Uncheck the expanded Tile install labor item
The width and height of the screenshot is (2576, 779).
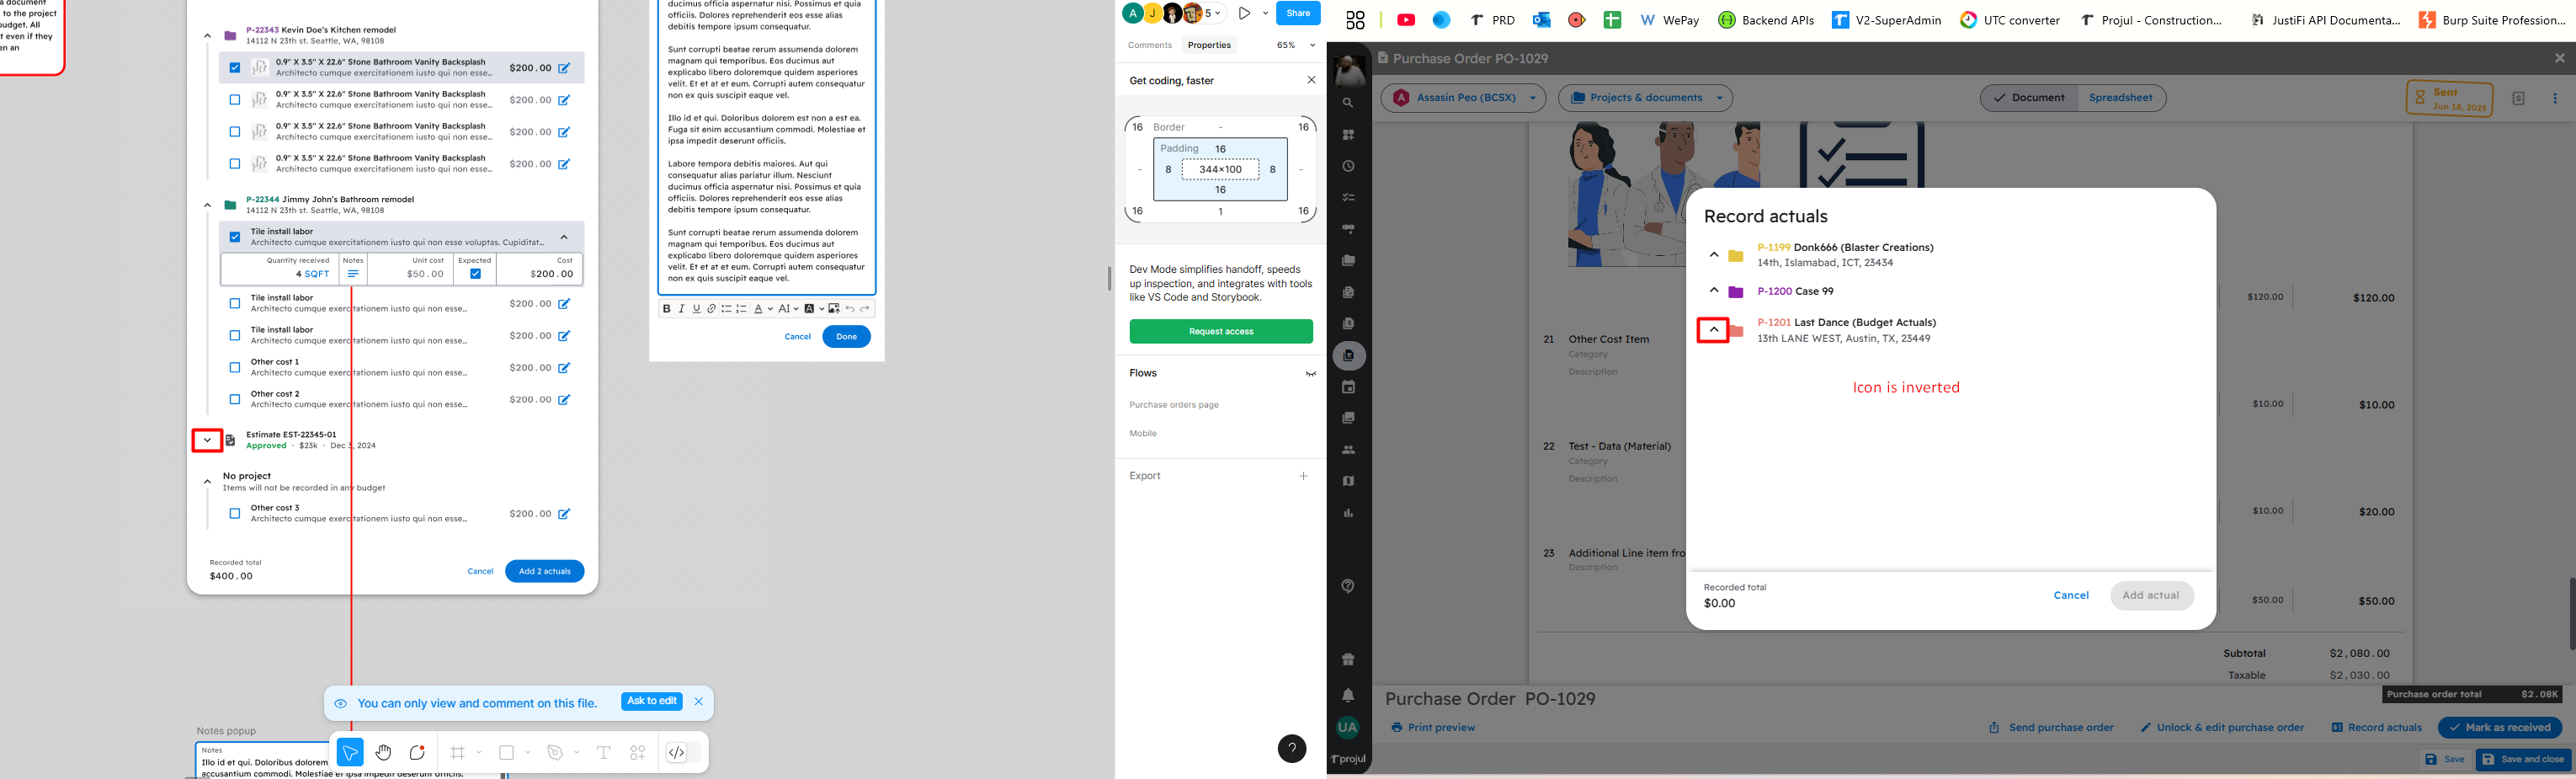pyautogui.click(x=235, y=237)
